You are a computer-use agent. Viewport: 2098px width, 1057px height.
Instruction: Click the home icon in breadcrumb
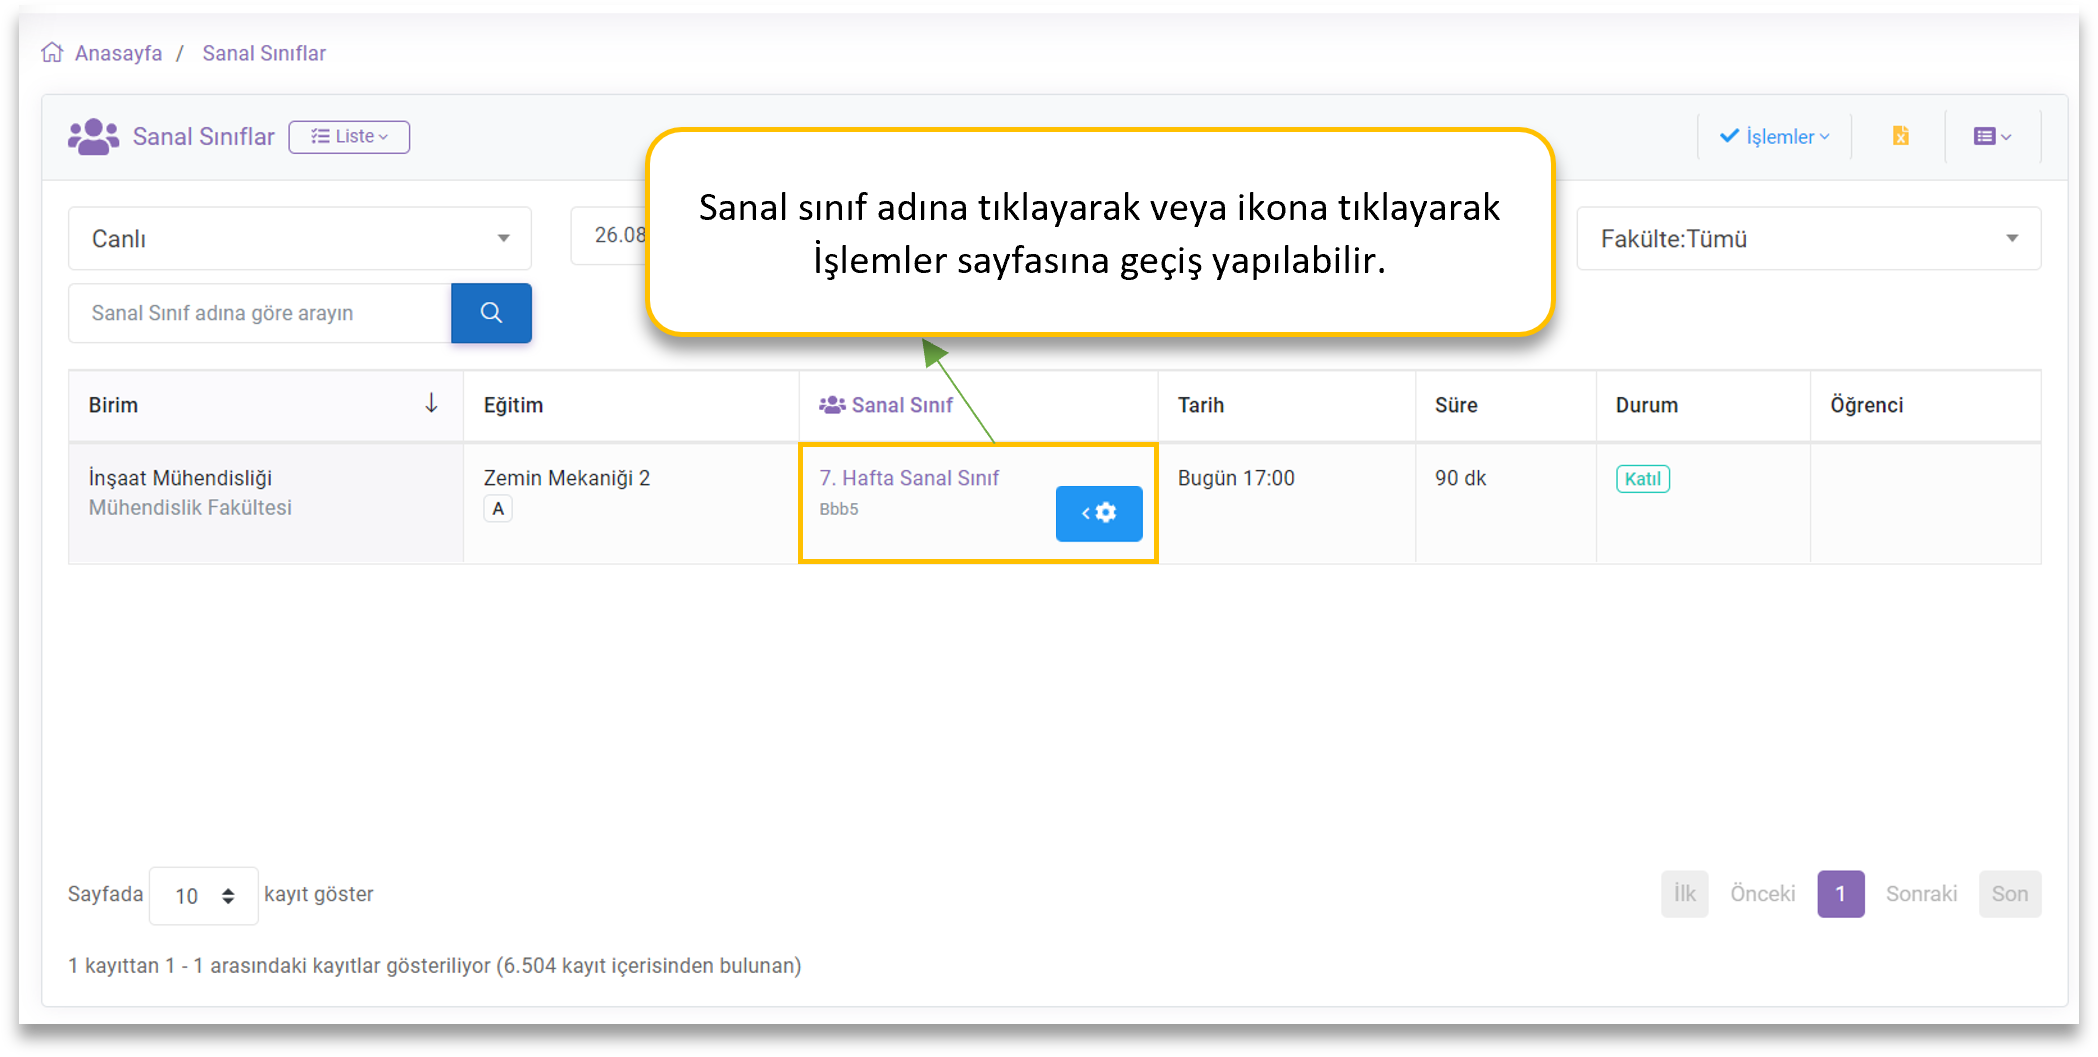52,53
